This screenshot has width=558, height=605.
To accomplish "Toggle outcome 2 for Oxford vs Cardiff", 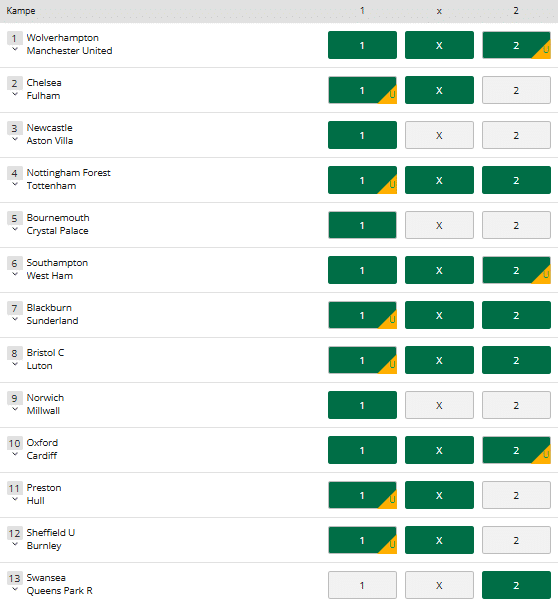I will tap(516, 450).
